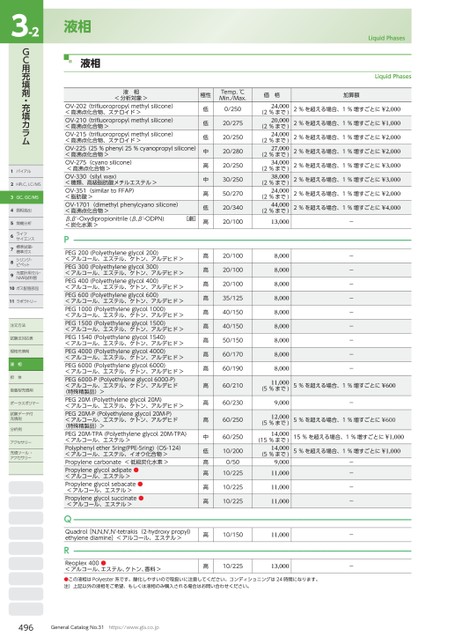Click the 15 % surcharge note for PEG 20M-TPA
The width and height of the screenshot is (455, 644).
click(349, 437)
